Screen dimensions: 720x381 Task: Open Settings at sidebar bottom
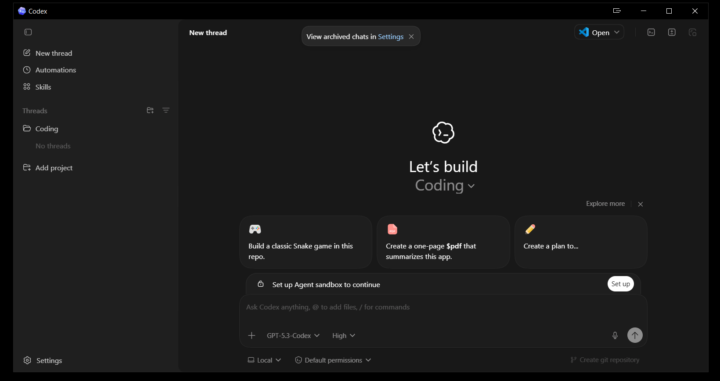click(x=43, y=361)
